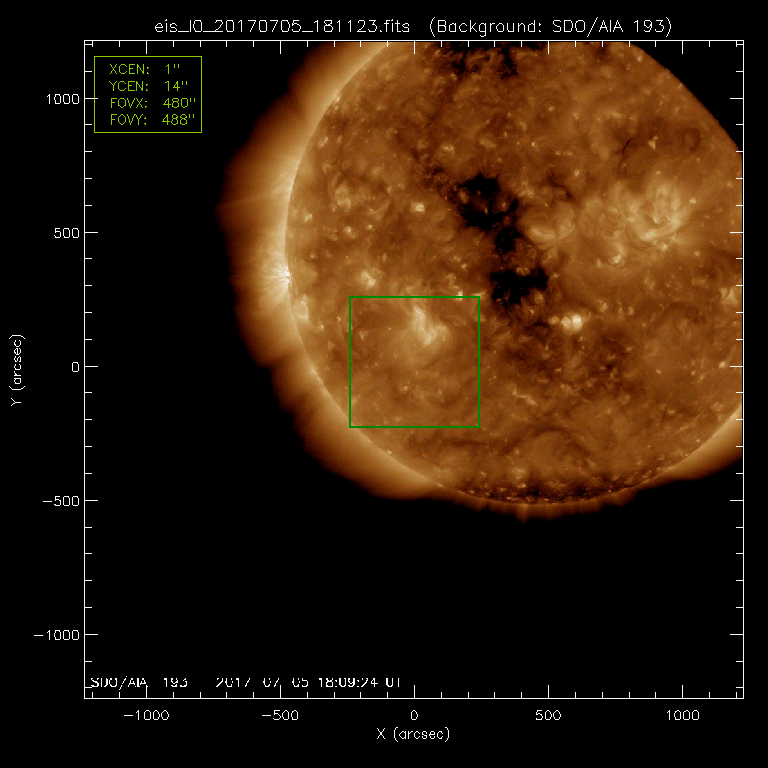Click the 1000 tick label on X axis
768x768 pixels.
(x=682, y=716)
